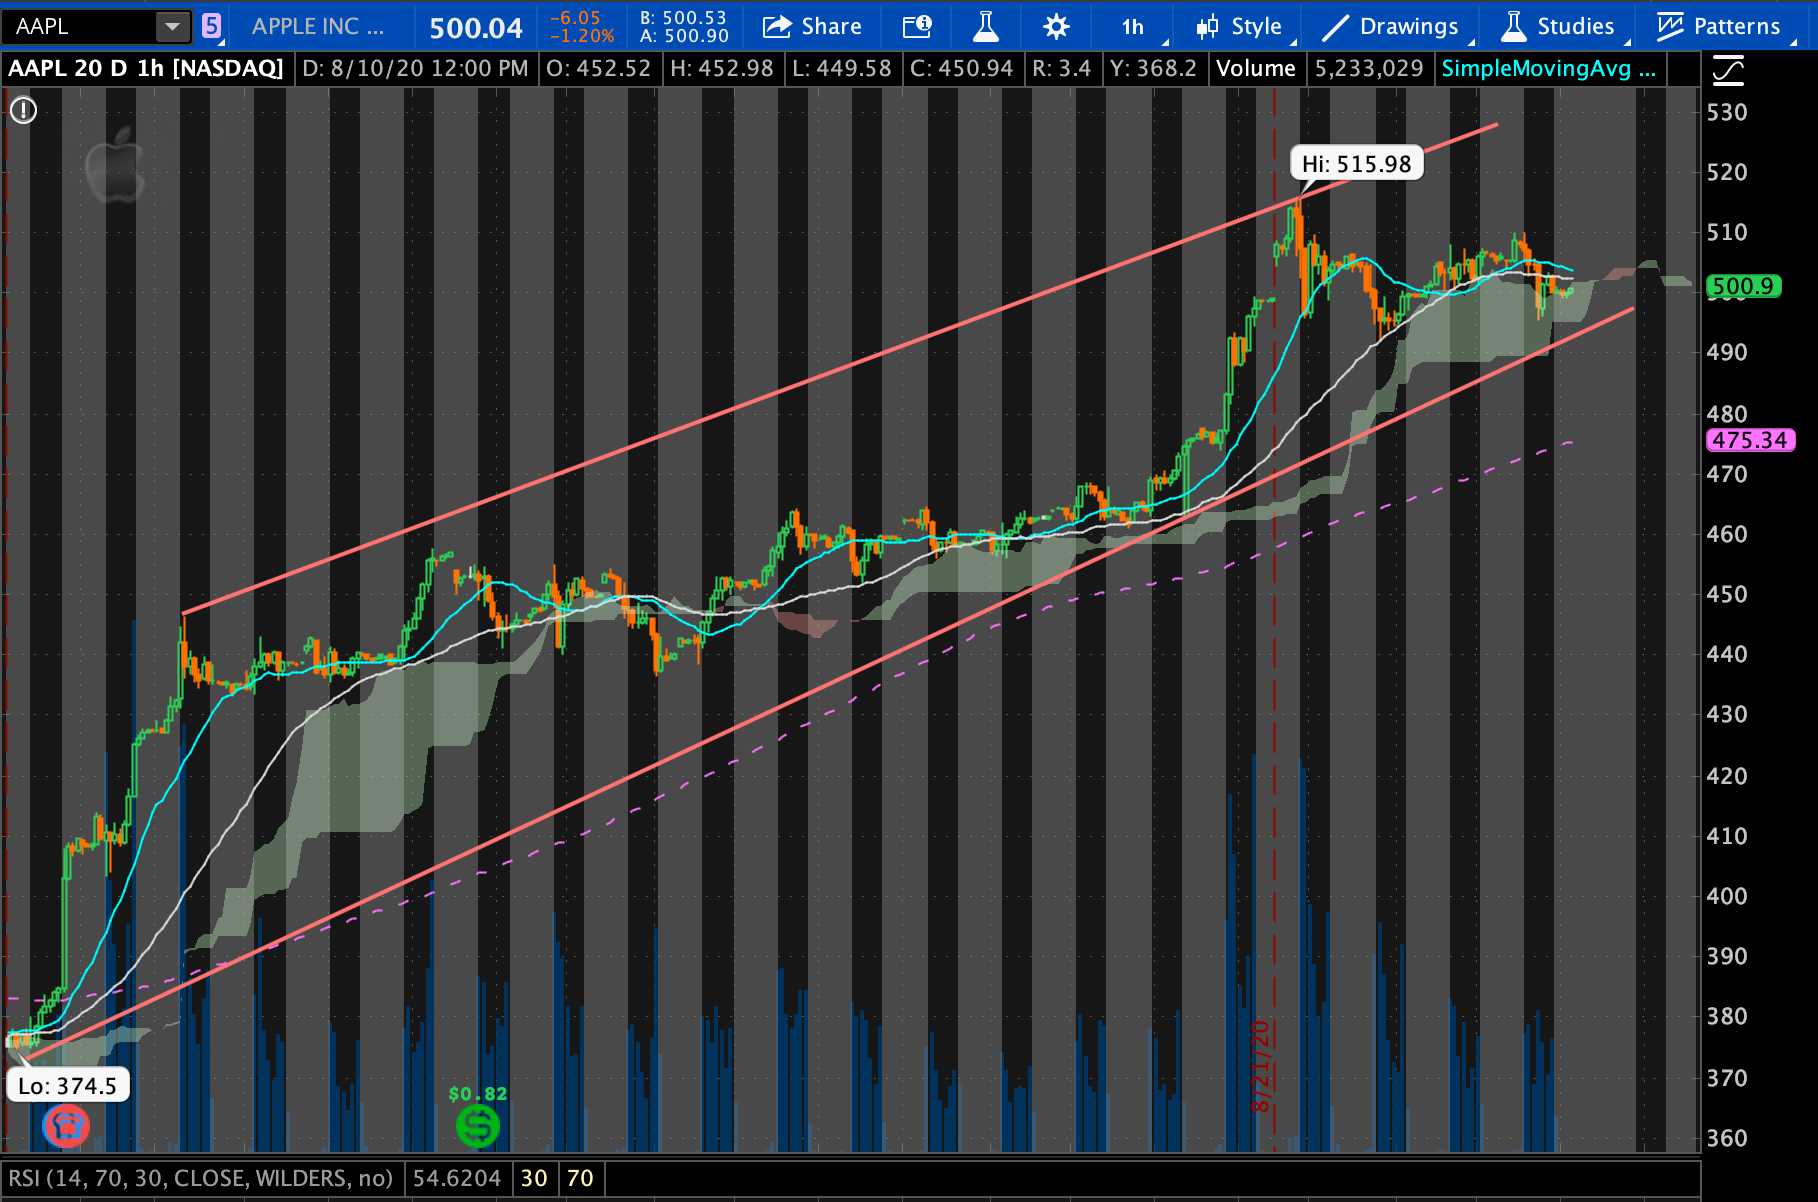This screenshot has height=1202, width=1818.
Task: Click the RSI oversold value 30
Action: point(534,1178)
